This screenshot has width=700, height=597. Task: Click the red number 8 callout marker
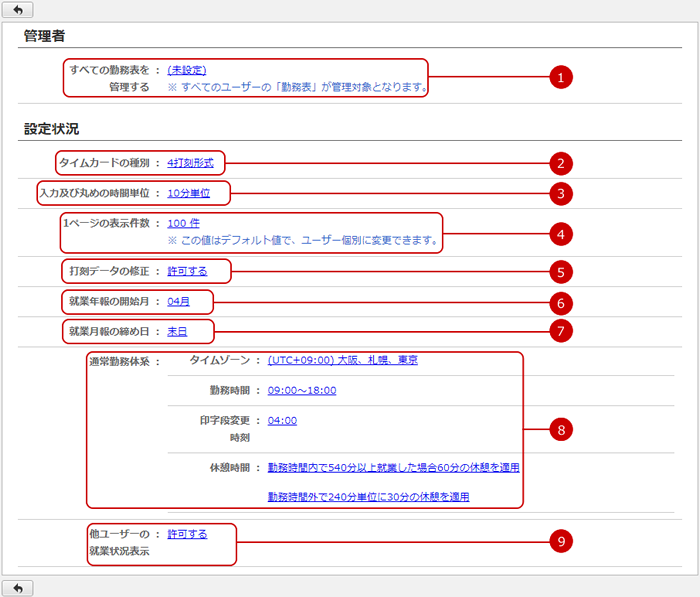[x=562, y=429]
